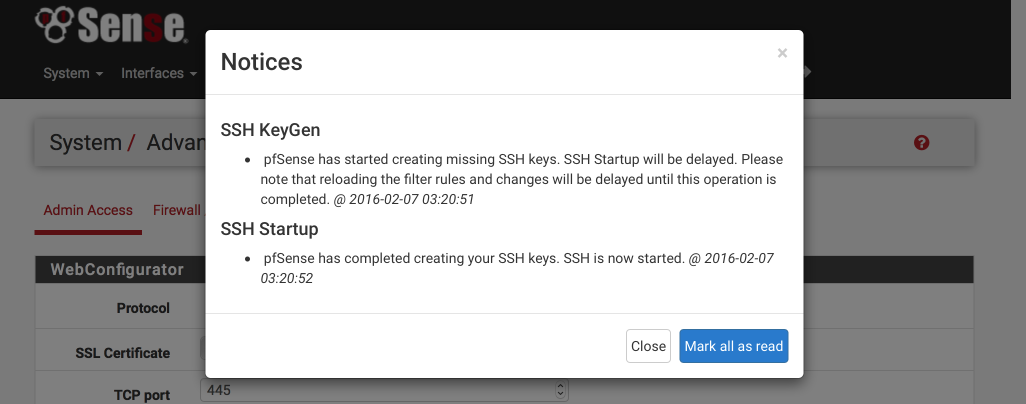Click the Notices dialog title
The height and width of the screenshot is (404, 1026).
coord(262,62)
